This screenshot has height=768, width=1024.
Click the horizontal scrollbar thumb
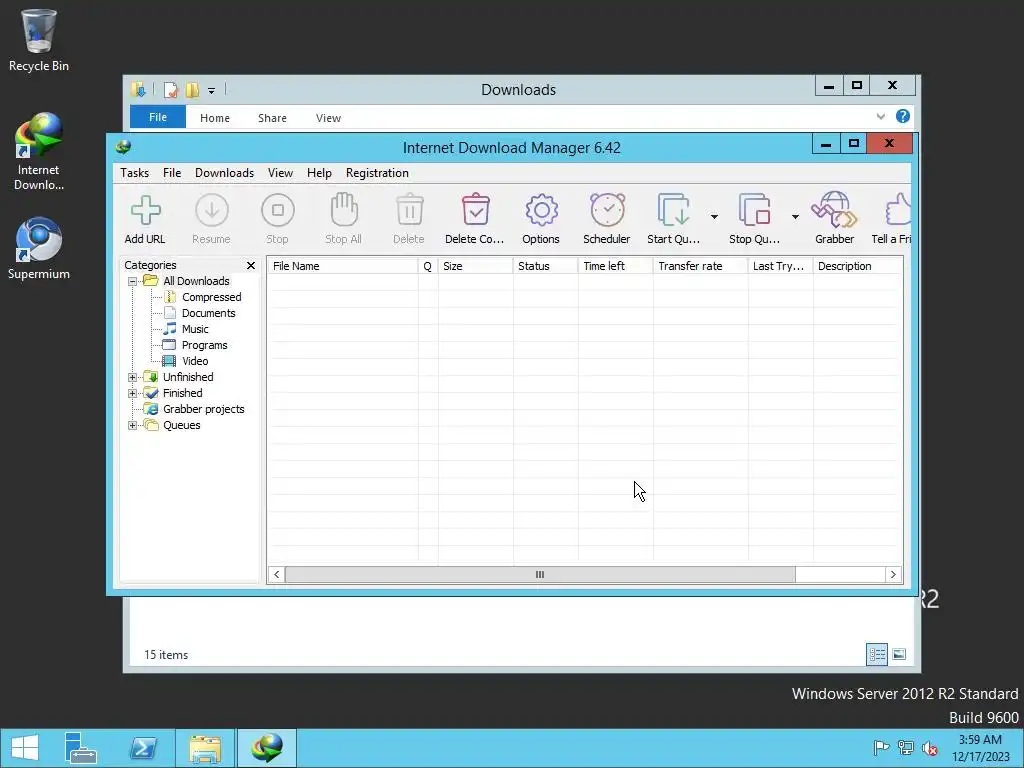(x=540, y=575)
